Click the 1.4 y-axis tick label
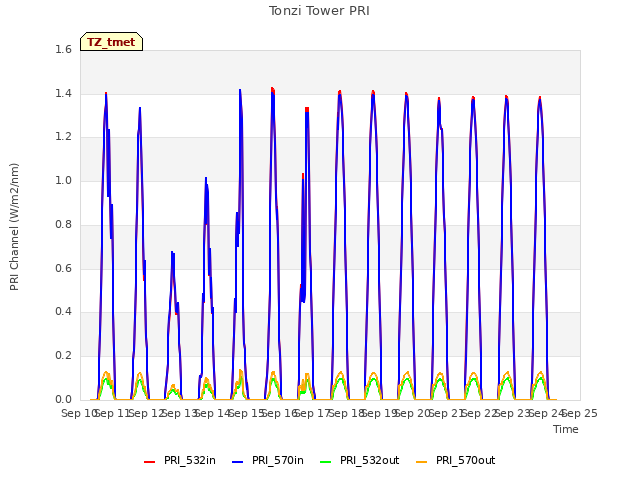This screenshot has width=640, height=480. pos(63,93)
